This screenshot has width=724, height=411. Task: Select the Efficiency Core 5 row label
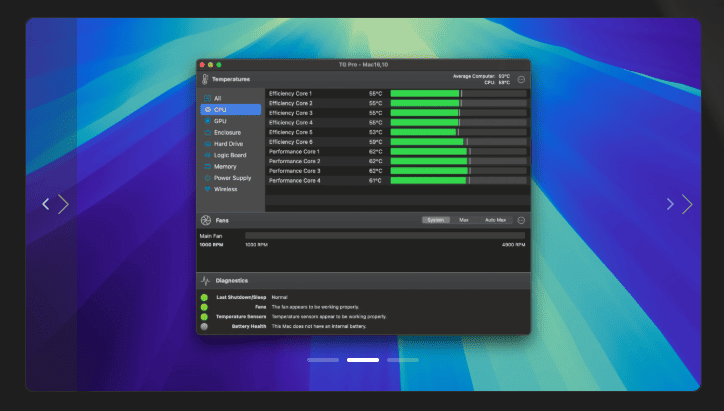tap(291, 132)
